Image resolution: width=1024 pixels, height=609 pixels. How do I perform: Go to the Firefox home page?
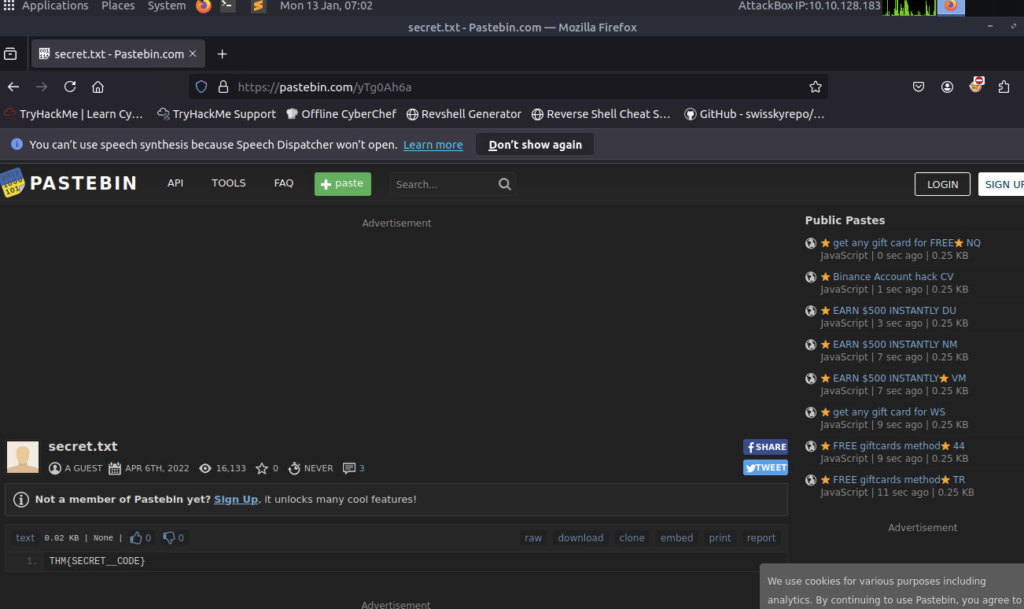(98, 87)
